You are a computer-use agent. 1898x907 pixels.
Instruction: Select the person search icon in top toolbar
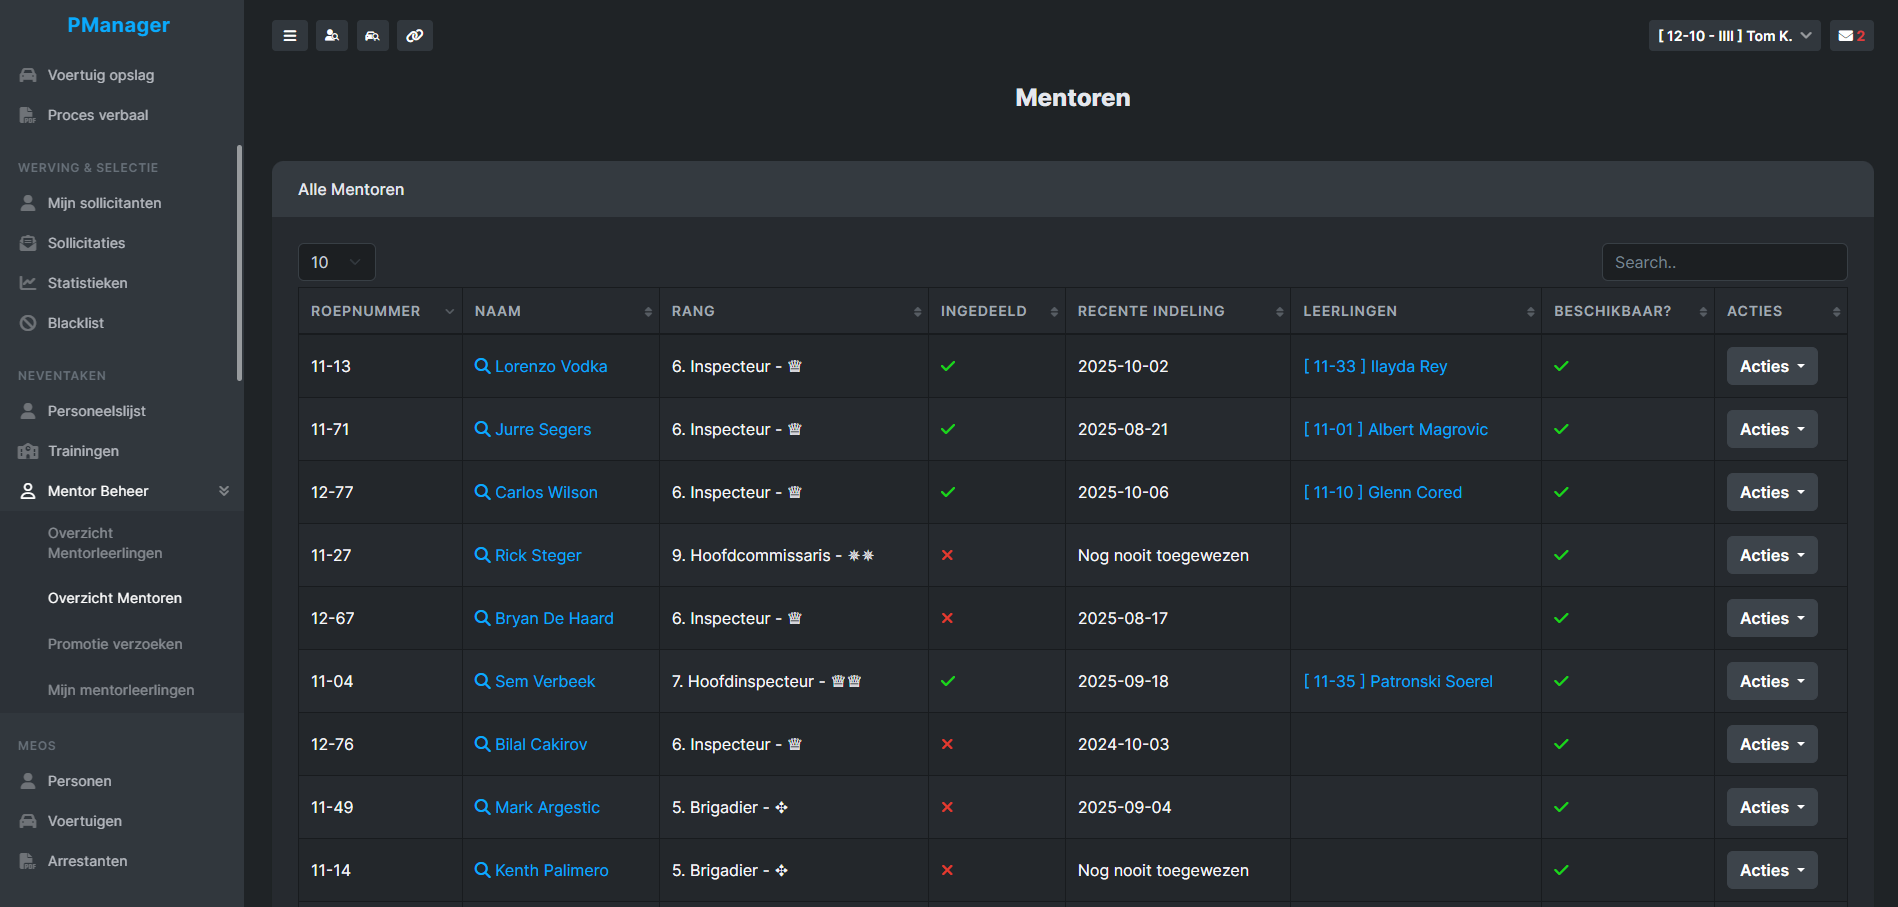tap(331, 35)
